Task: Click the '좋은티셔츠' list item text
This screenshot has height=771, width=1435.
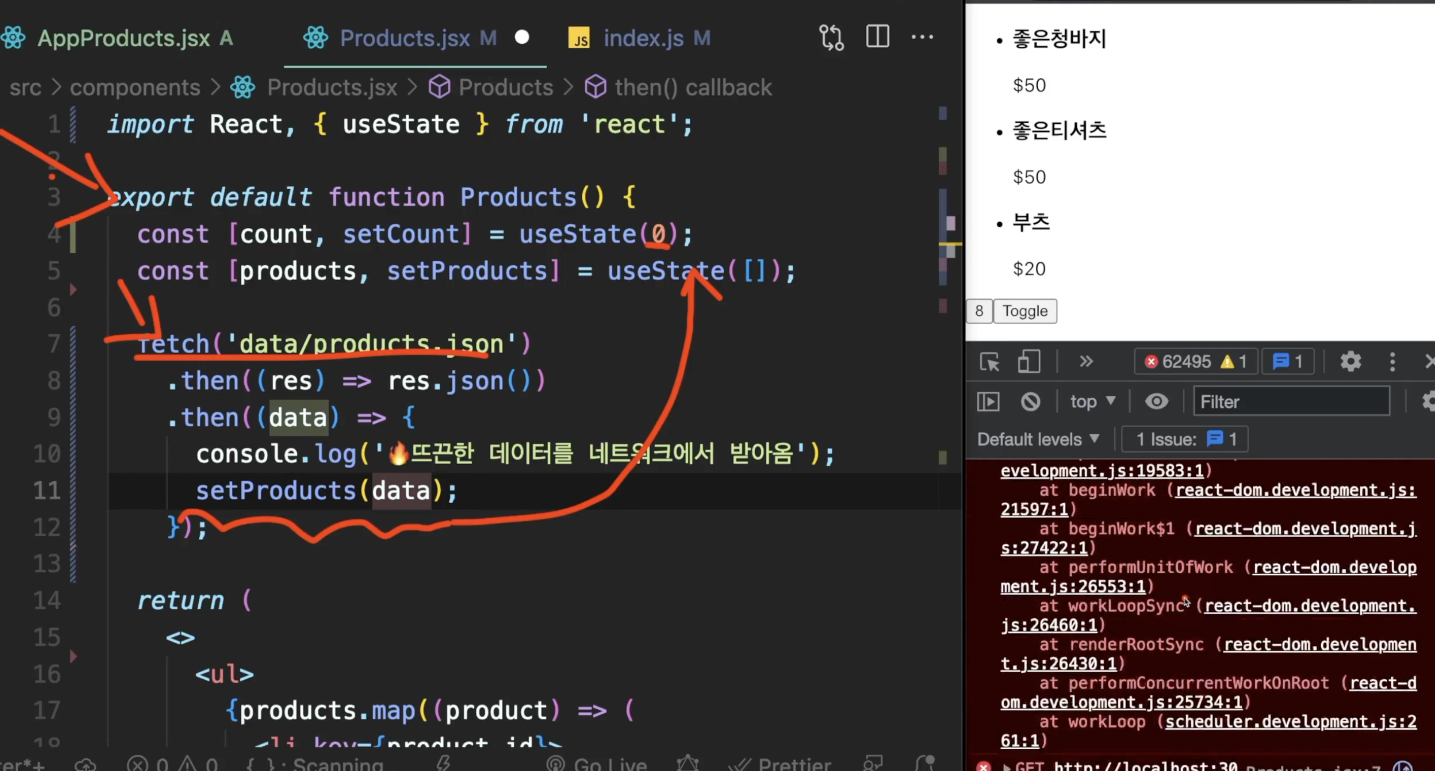Action: (1059, 131)
